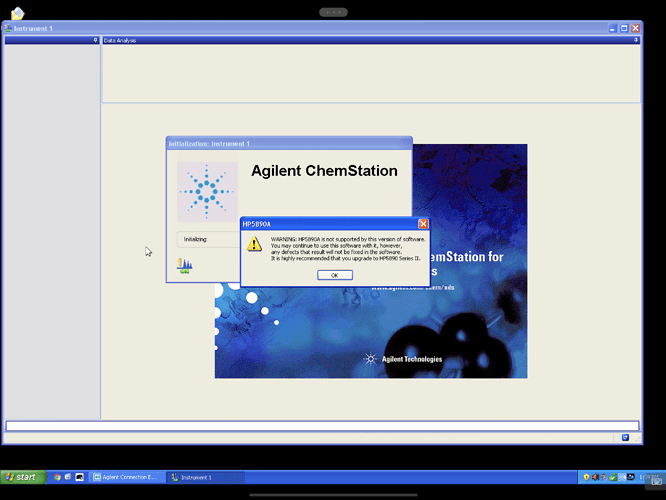Click the Show Desktop quick launch icon

[68, 477]
